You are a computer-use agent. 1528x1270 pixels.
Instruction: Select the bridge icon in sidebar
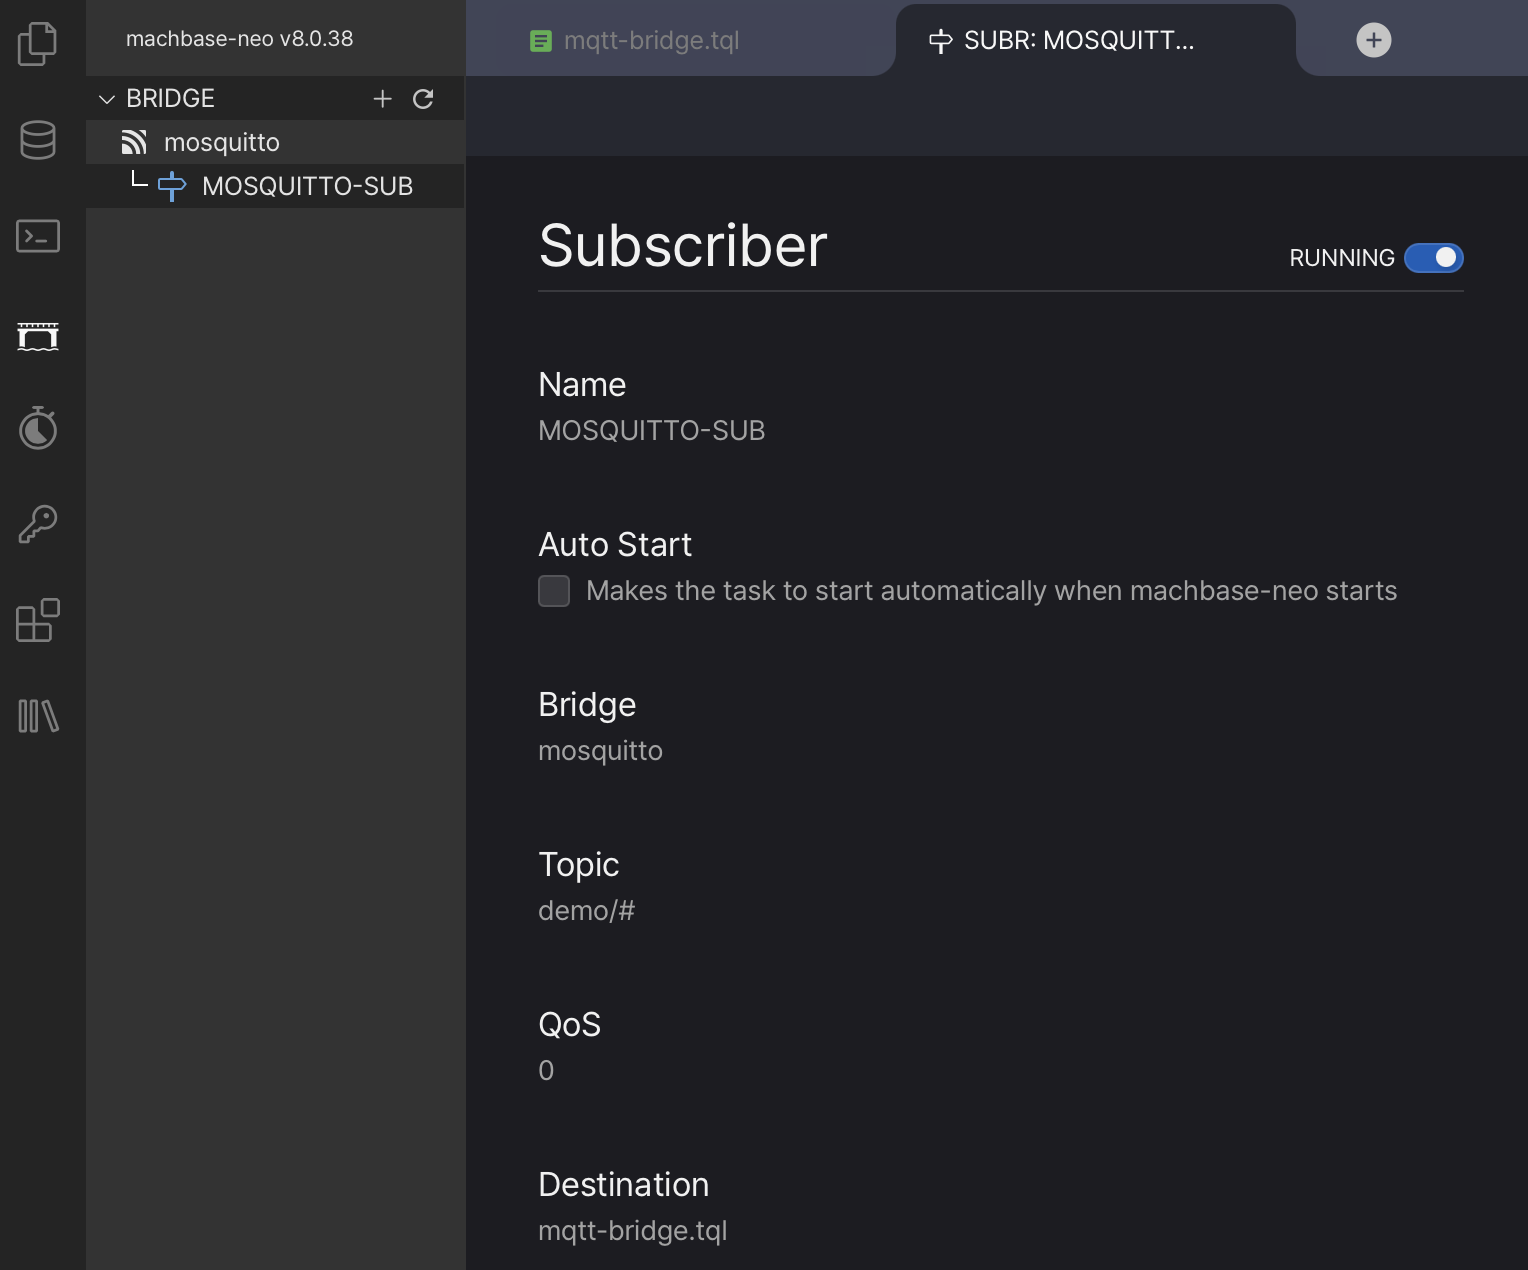coord(38,336)
